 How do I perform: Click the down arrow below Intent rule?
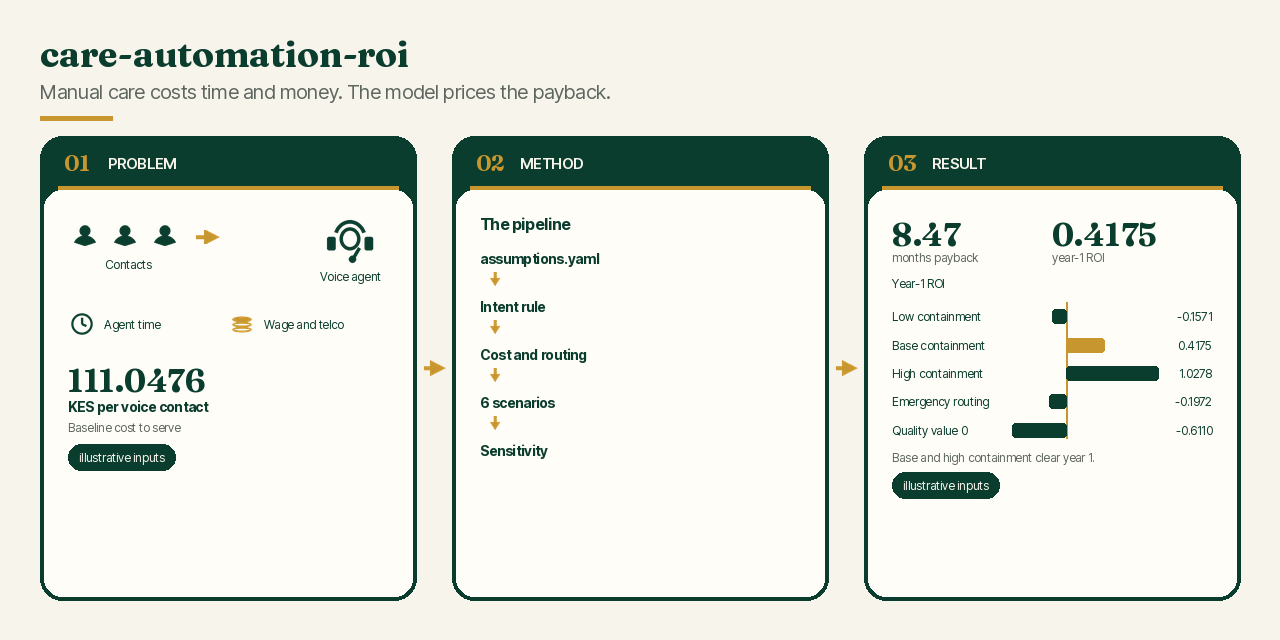[x=495, y=328]
